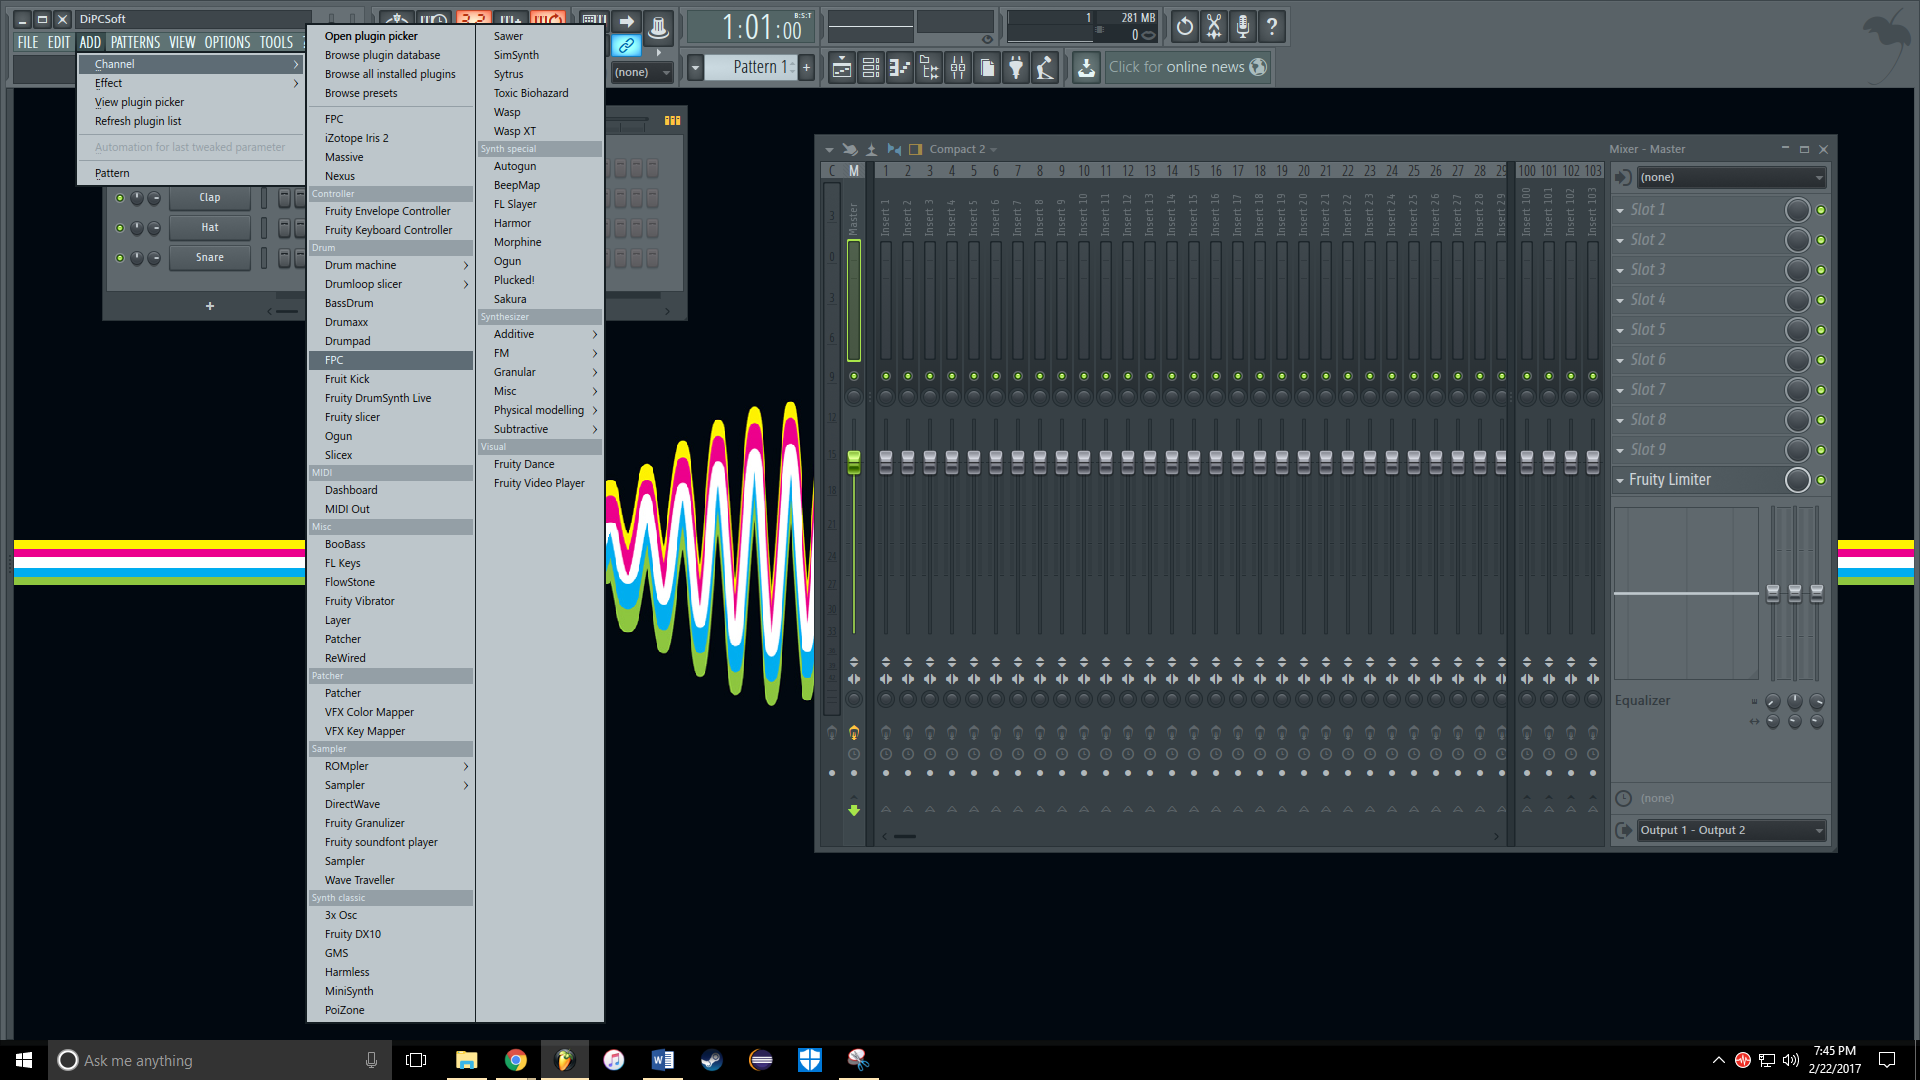Choose Sytrus from the plugin menu
Screen dimensions: 1920x1080
click(x=508, y=74)
